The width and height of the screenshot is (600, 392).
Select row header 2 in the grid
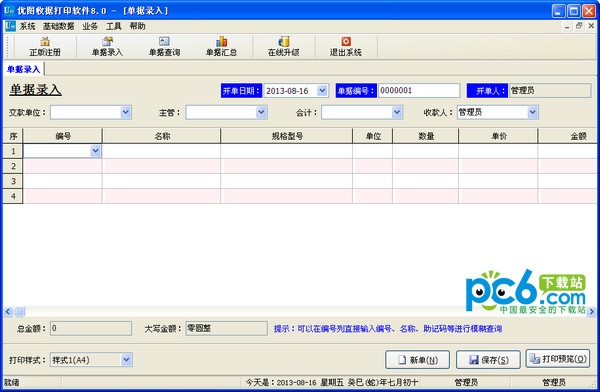coord(13,166)
